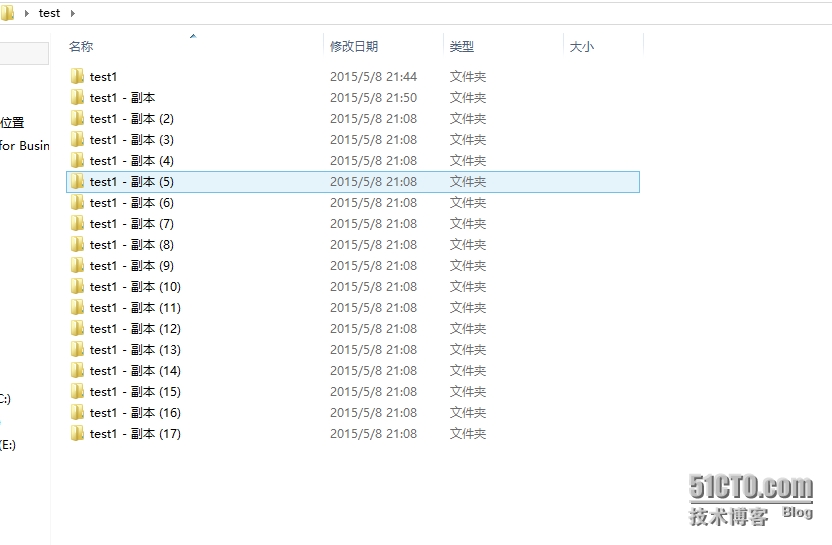Select the name test1 - 副本 (16)

click(x=135, y=413)
